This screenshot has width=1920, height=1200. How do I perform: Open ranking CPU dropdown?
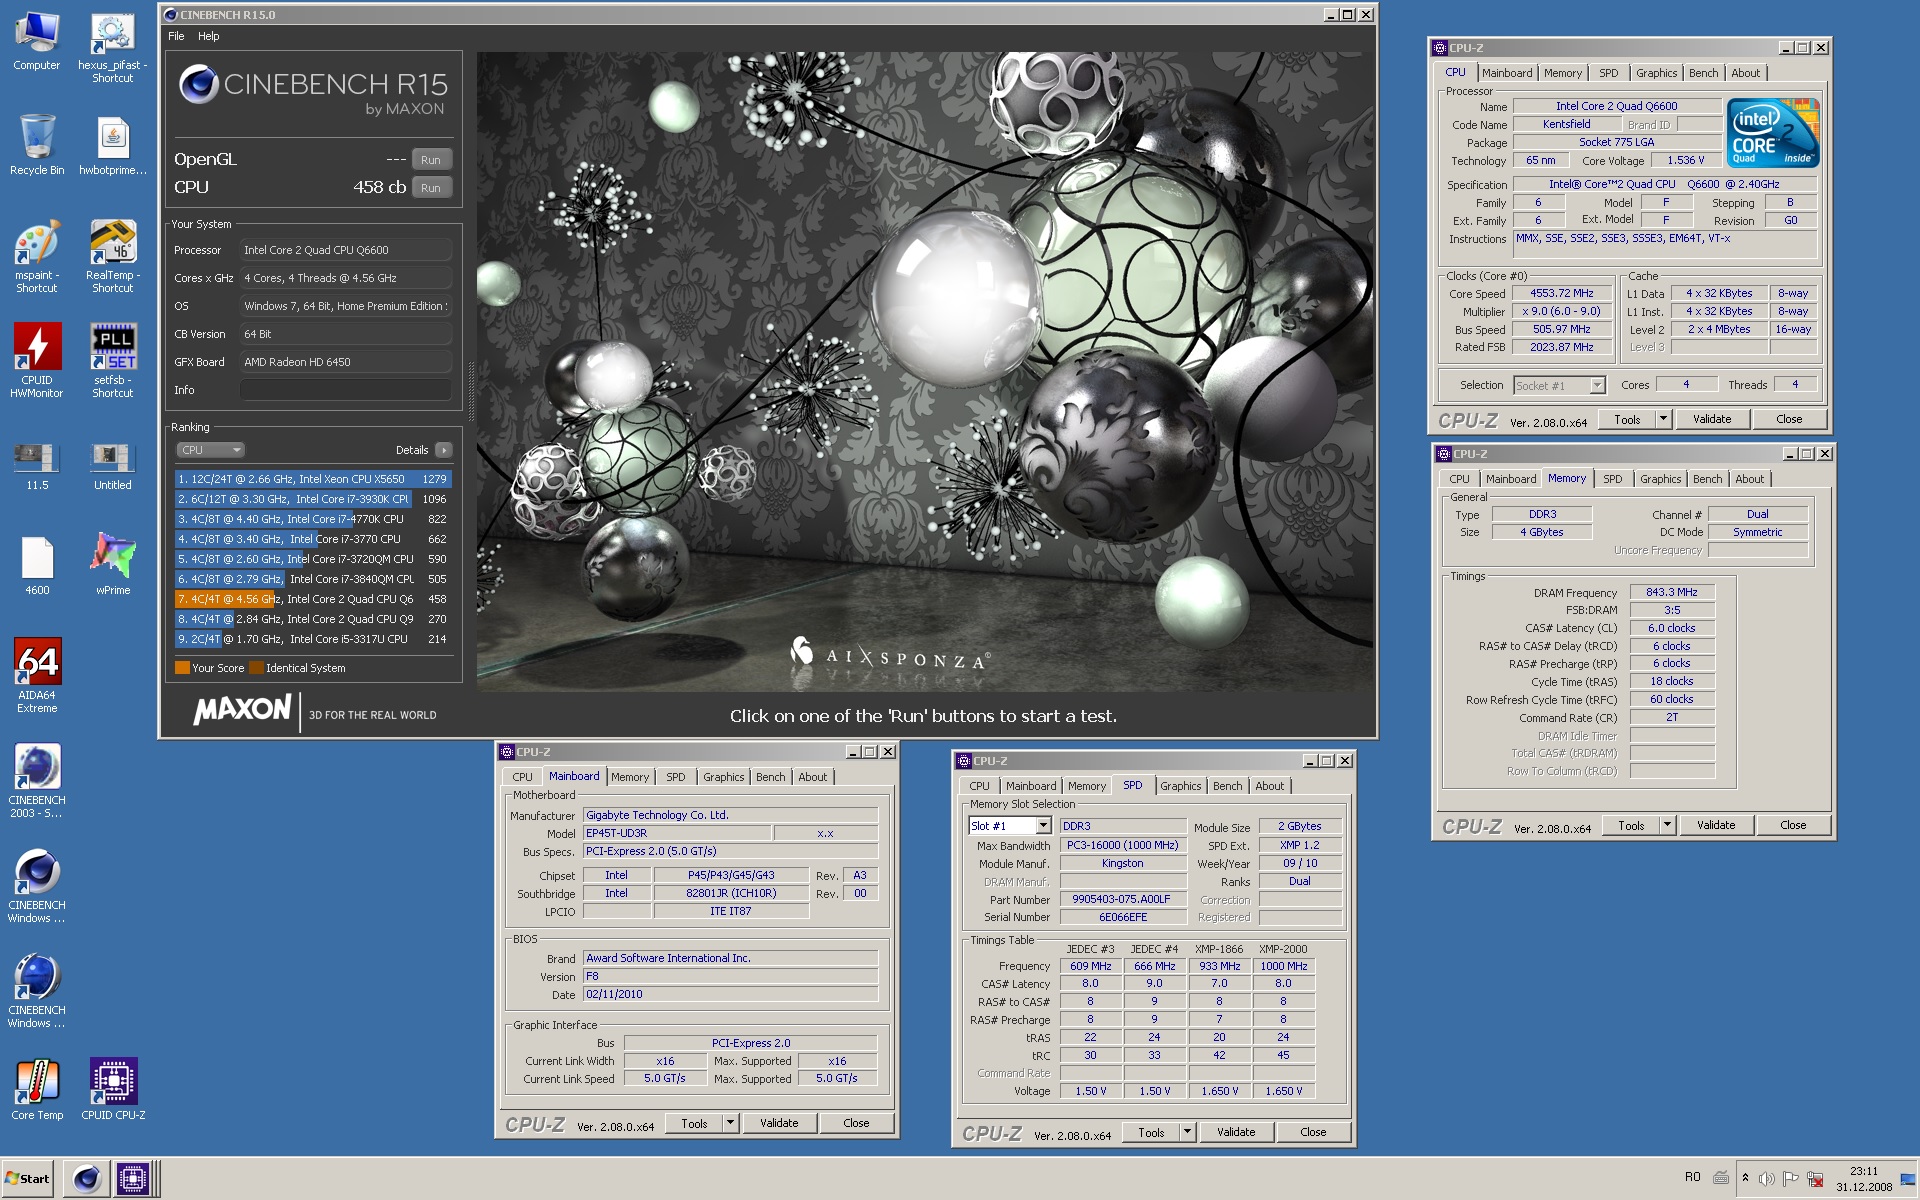[x=210, y=450]
